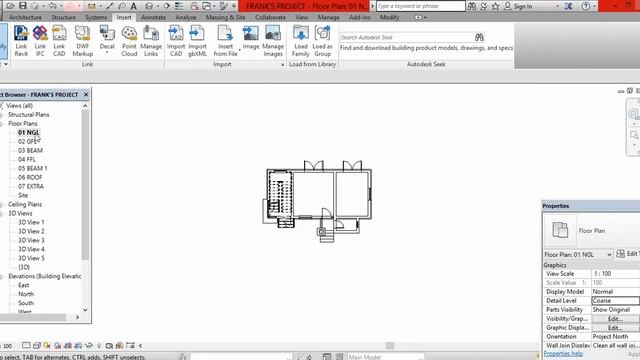Image resolution: width=640 pixels, height=360 pixels.
Task: Select 3D View 5 in browser
Action: pos(31,258)
